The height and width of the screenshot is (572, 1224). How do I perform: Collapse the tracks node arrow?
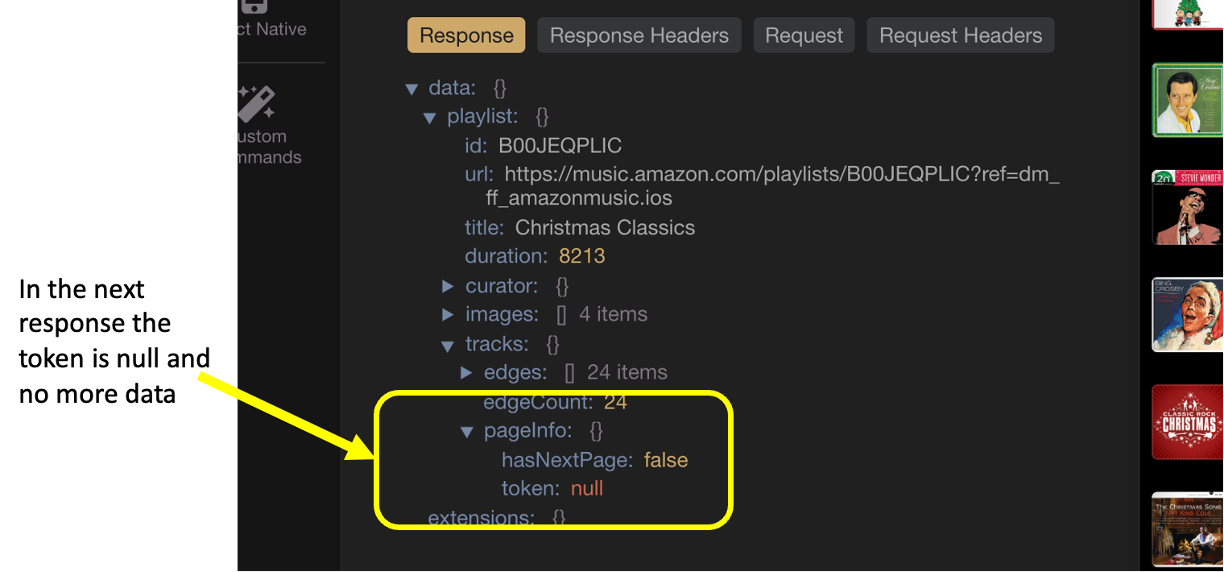[448, 346]
